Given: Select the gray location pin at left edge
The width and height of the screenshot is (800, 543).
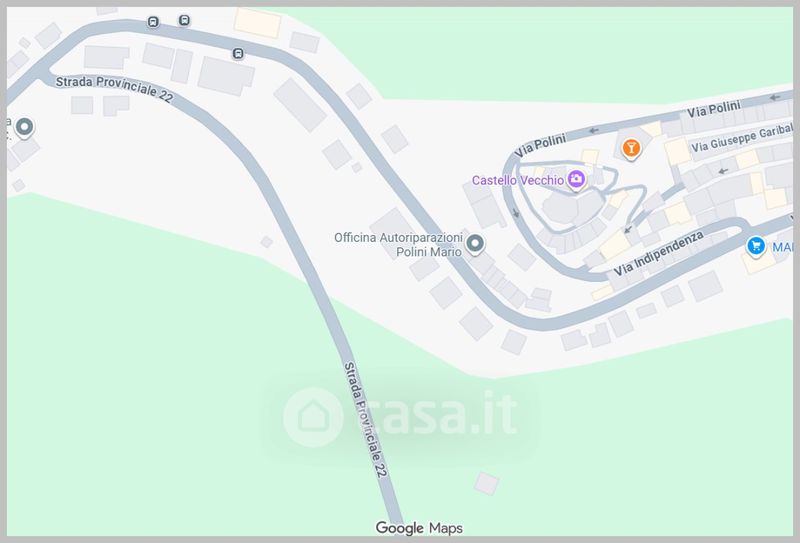Looking at the screenshot, I should [x=24, y=127].
